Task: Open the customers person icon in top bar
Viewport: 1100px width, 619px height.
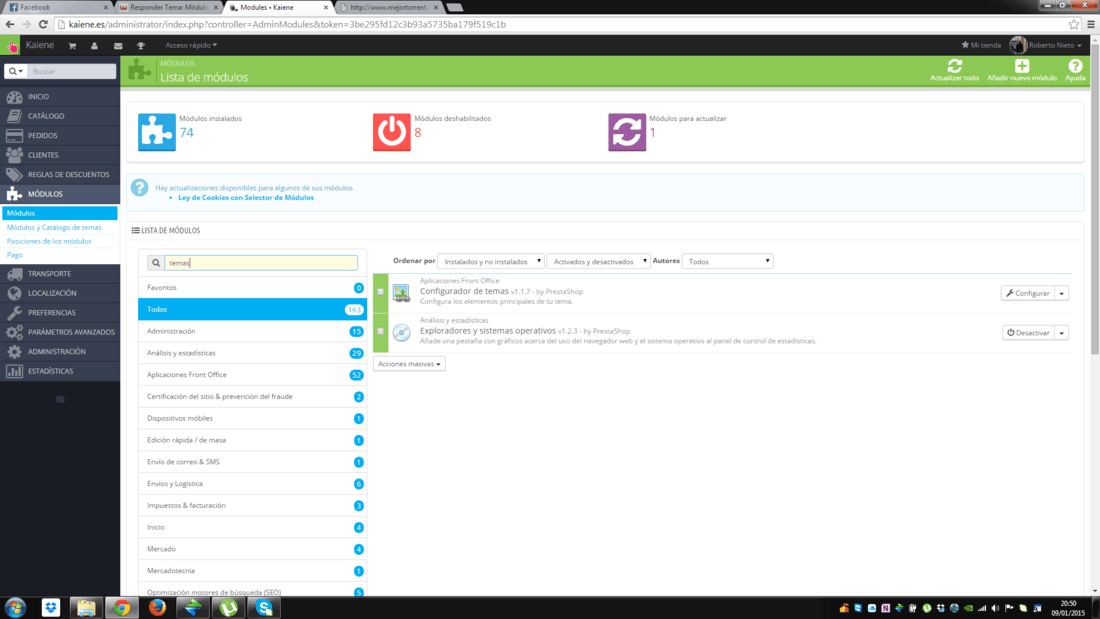Action: tap(95, 46)
